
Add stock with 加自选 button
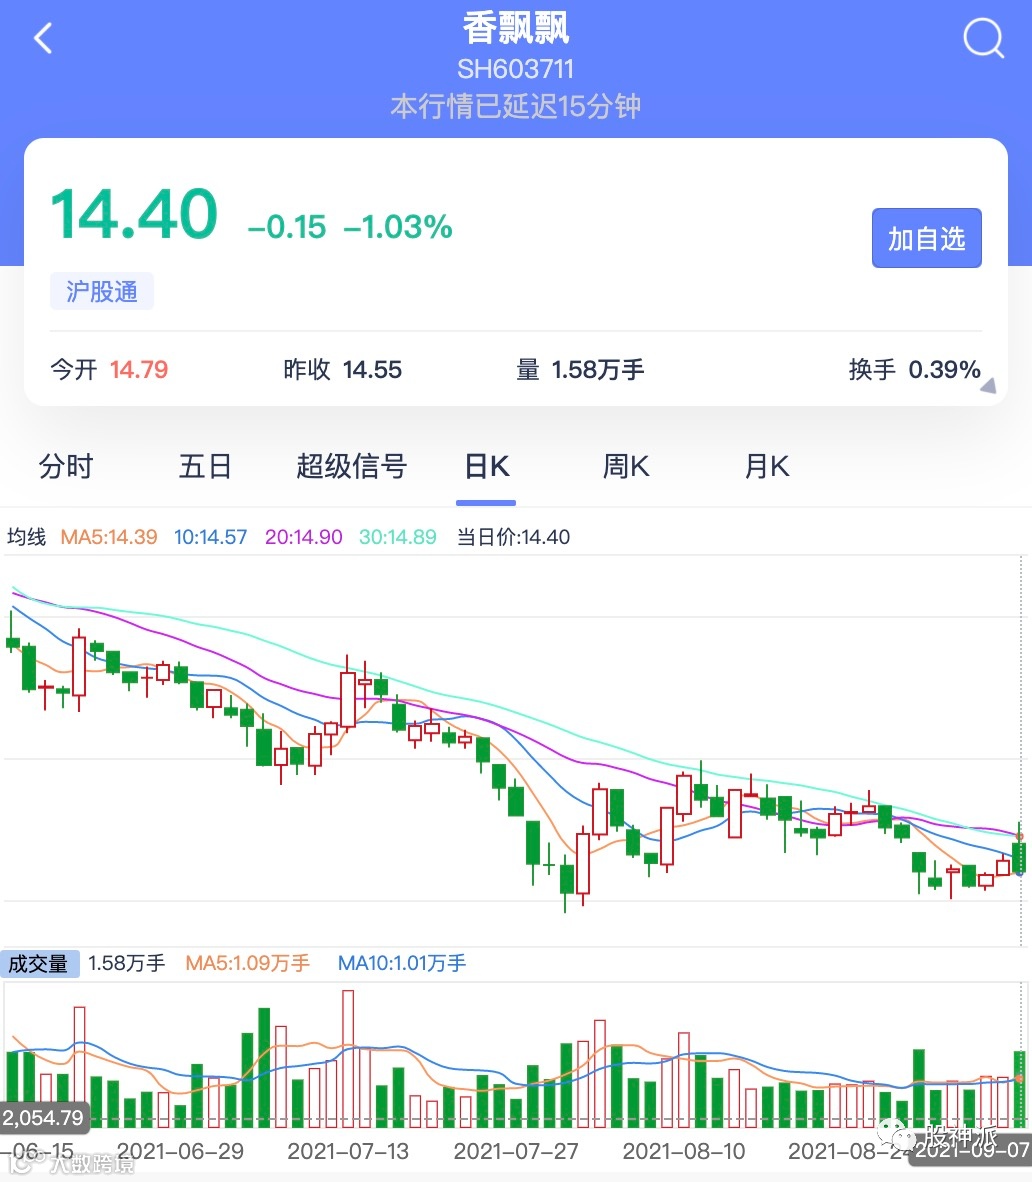coord(926,238)
